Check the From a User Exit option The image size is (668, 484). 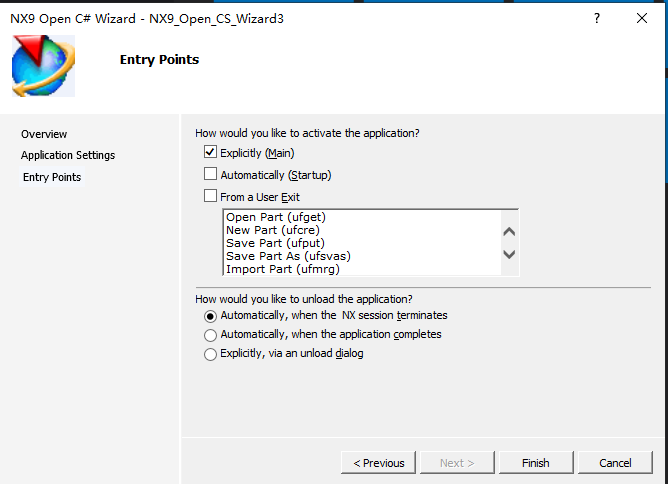click(x=210, y=197)
